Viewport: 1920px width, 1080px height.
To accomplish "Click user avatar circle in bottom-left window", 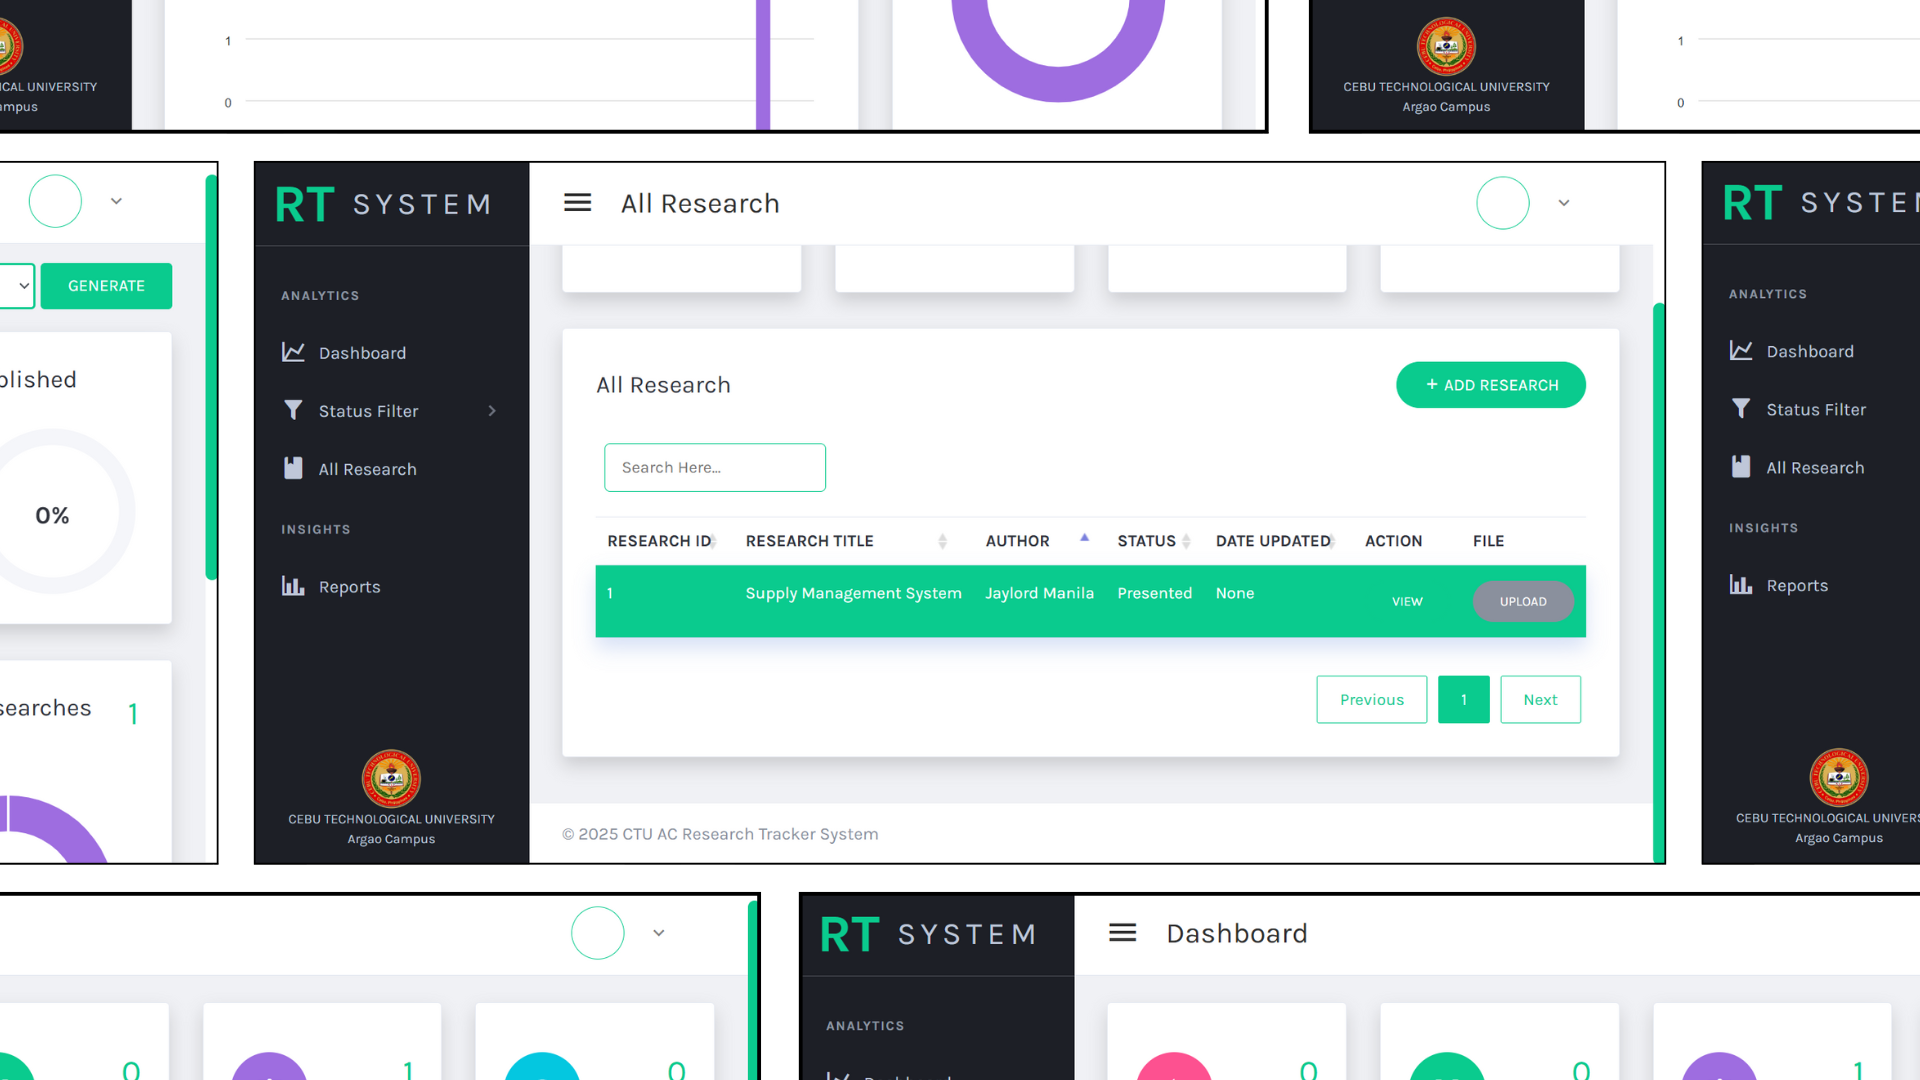I will [x=597, y=933].
